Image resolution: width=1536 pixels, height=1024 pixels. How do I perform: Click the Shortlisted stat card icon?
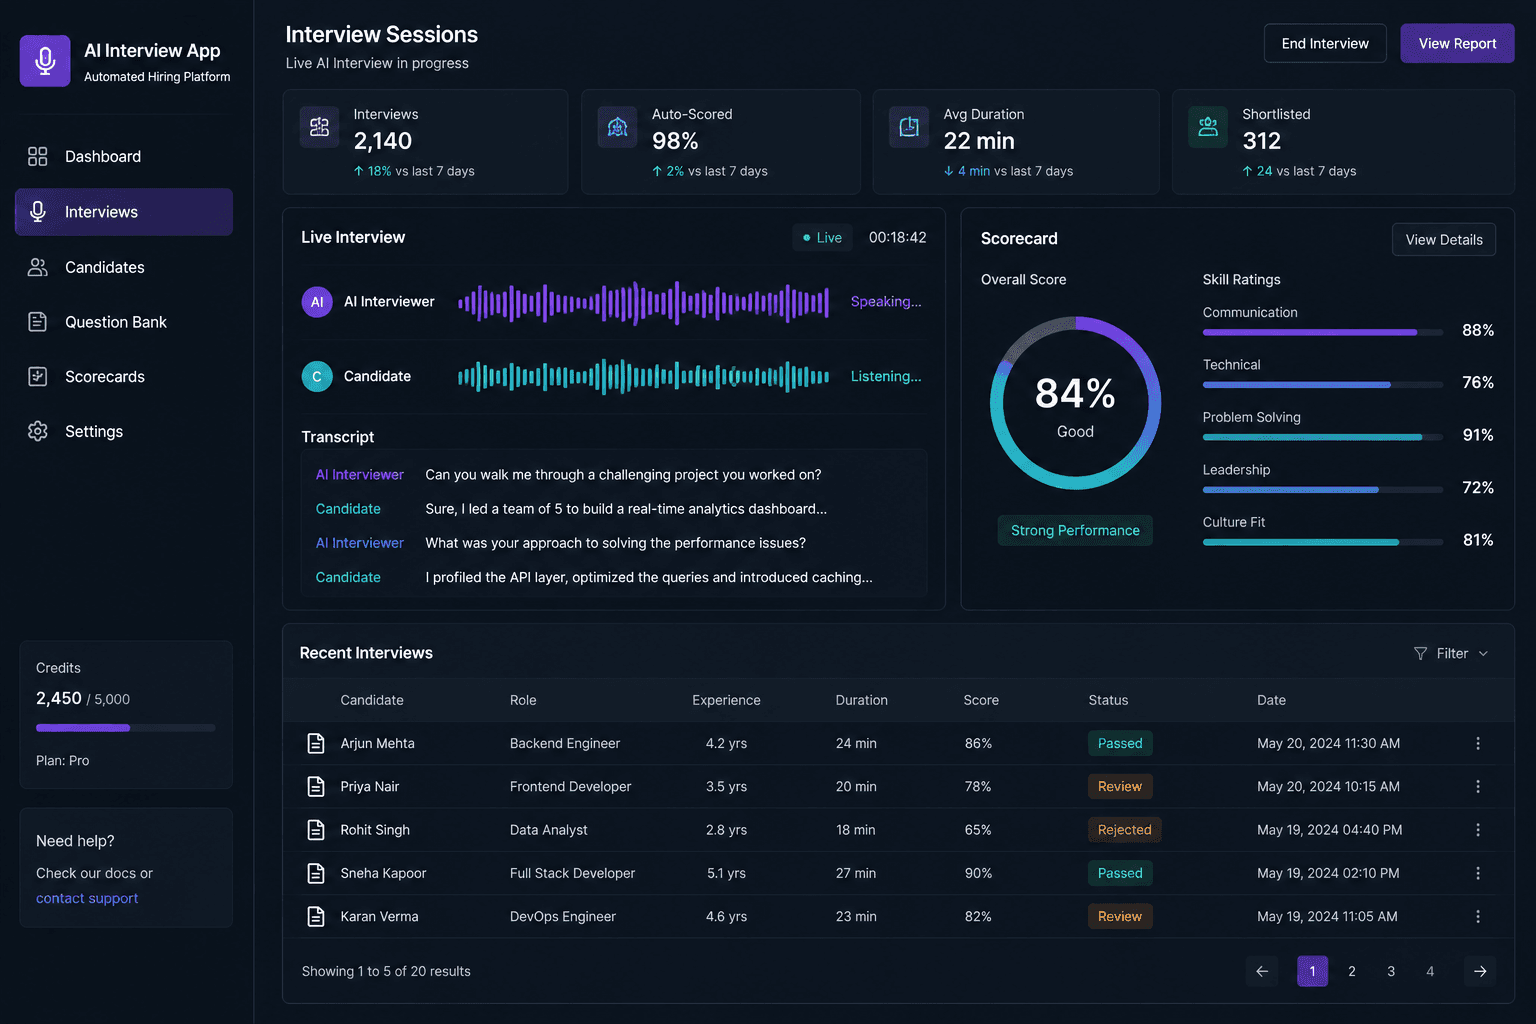[x=1208, y=127]
